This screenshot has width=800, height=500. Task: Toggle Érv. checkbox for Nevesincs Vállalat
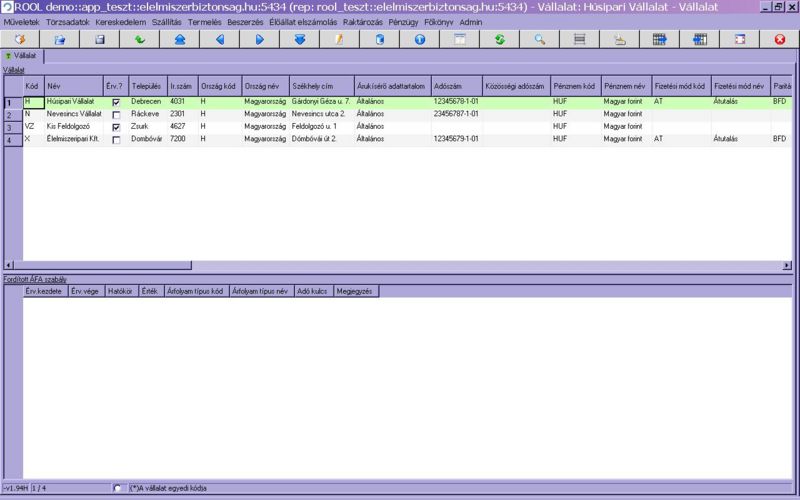click(x=116, y=115)
